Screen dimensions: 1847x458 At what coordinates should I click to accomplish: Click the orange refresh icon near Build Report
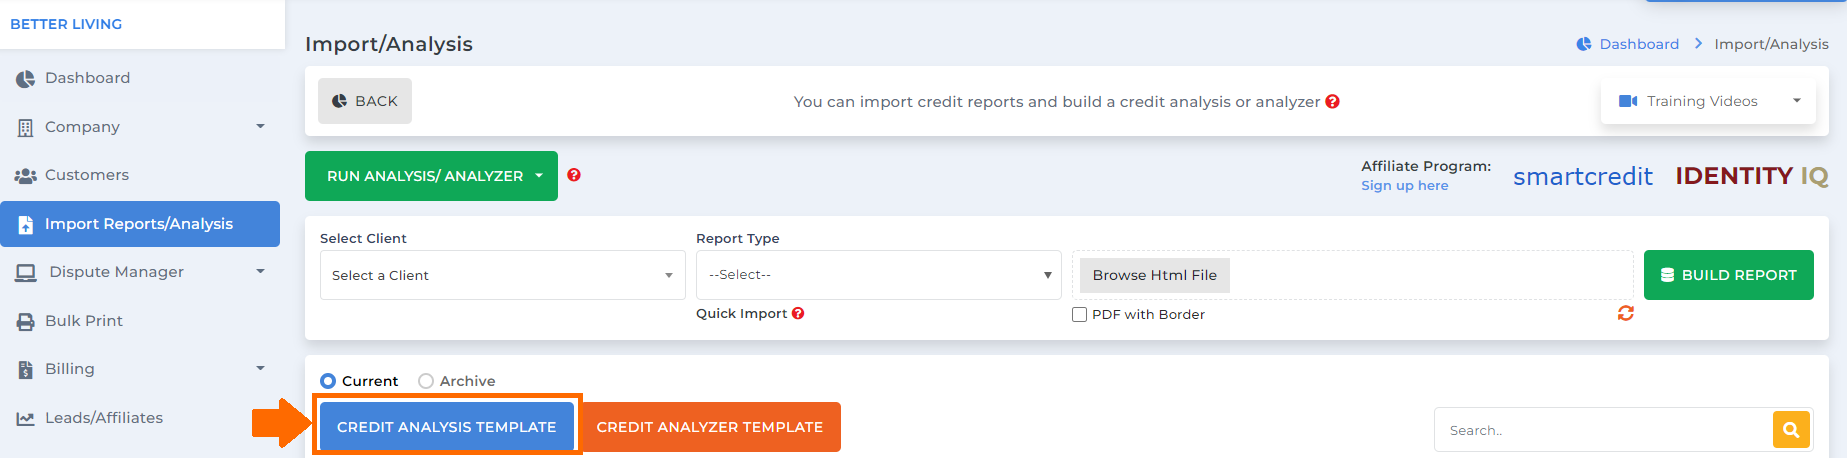click(1626, 313)
